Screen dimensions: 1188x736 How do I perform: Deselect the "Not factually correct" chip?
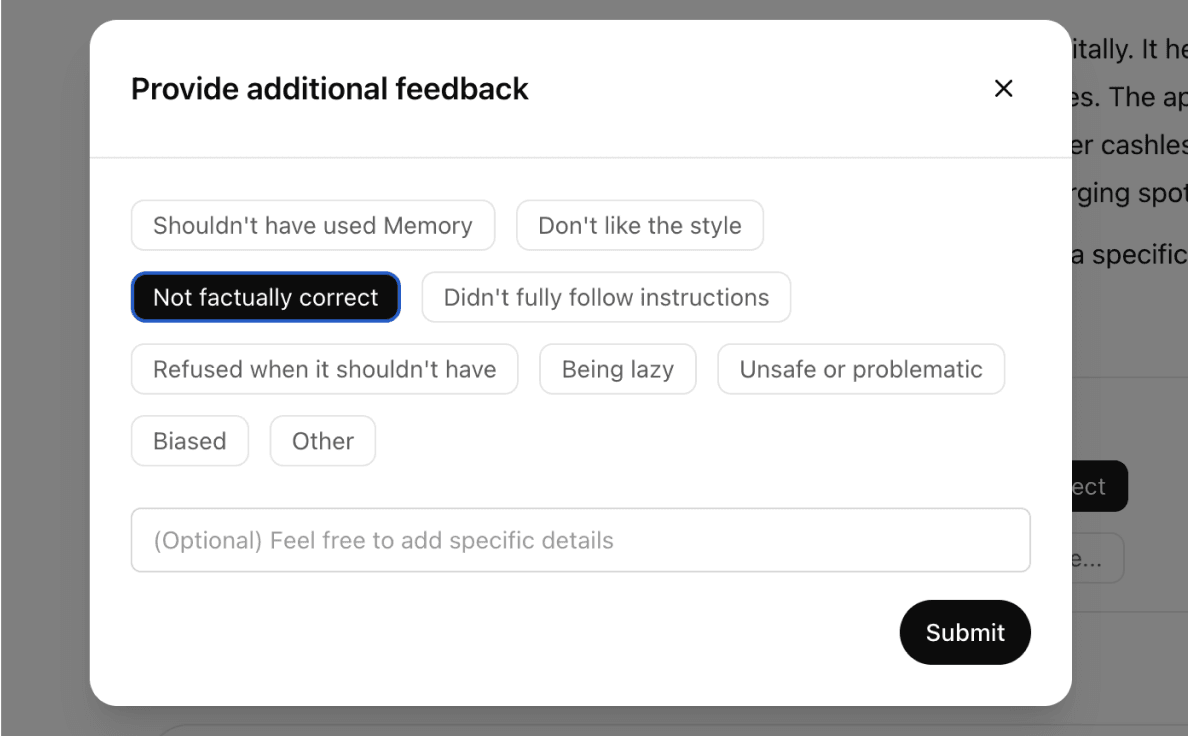266,297
